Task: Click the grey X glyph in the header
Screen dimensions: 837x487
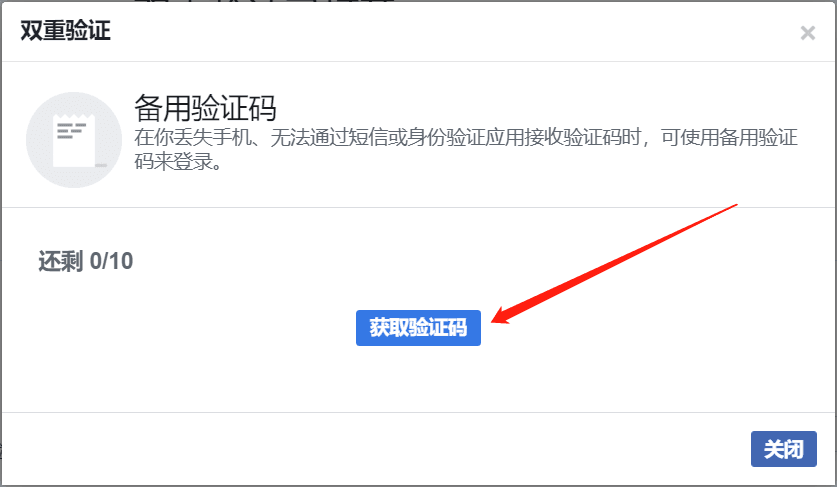Action: [x=808, y=33]
